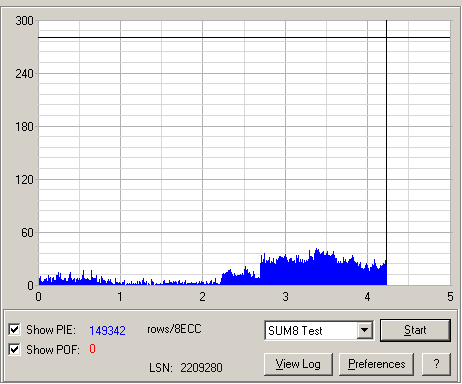Click the LSN value 2209280
Image resolution: width=462 pixels, height=384 pixels.
201,368
